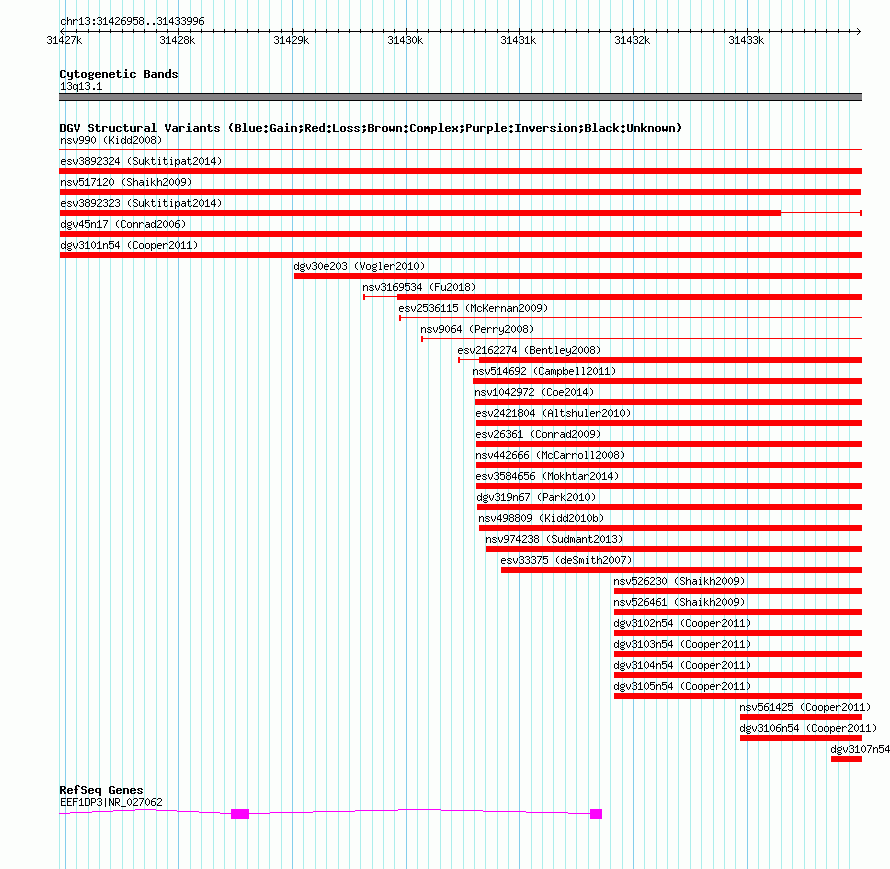
Task: Click nsv9064 (Perry2008) variant label
Action: [x=477, y=329]
